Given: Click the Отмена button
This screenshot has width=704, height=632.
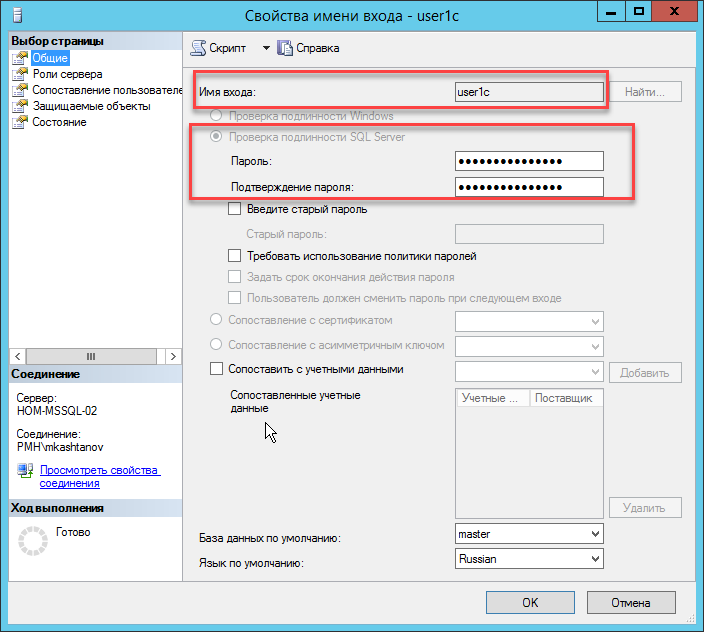Looking at the screenshot, I should (631, 602).
